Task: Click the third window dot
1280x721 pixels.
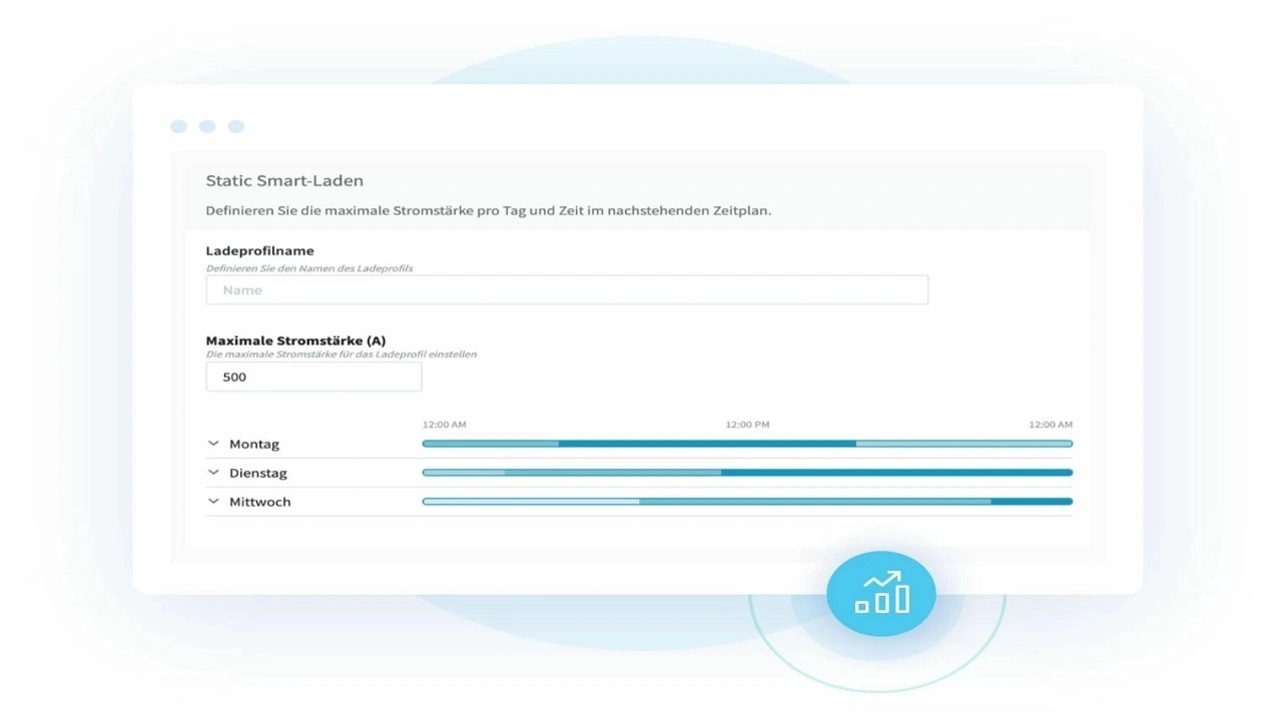Action: [x=236, y=126]
